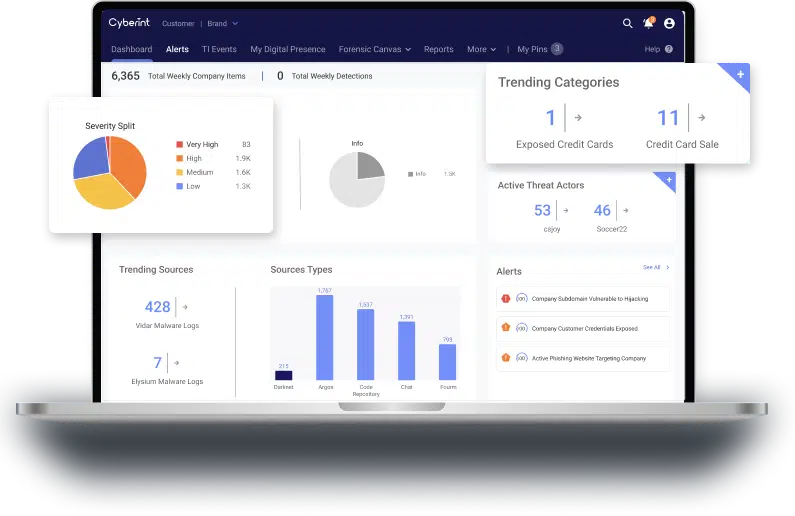Expand the Forensic Canvas menu
Image resolution: width=795 pixels, height=516 pixels.
tap(375, 49)
